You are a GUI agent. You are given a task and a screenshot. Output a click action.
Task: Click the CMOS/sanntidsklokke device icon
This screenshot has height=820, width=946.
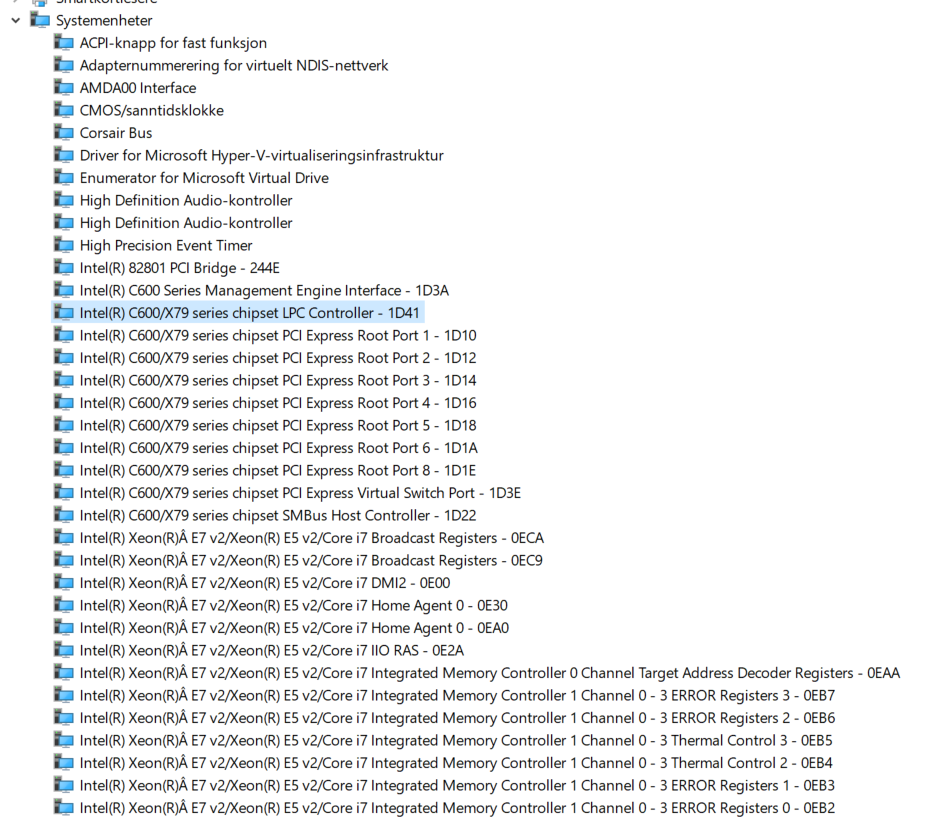point(64,110)
